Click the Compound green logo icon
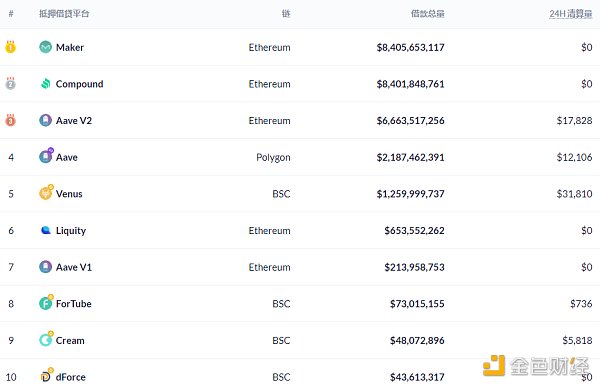The width and height of the screenshot is (600, 387). pos(46,83)
